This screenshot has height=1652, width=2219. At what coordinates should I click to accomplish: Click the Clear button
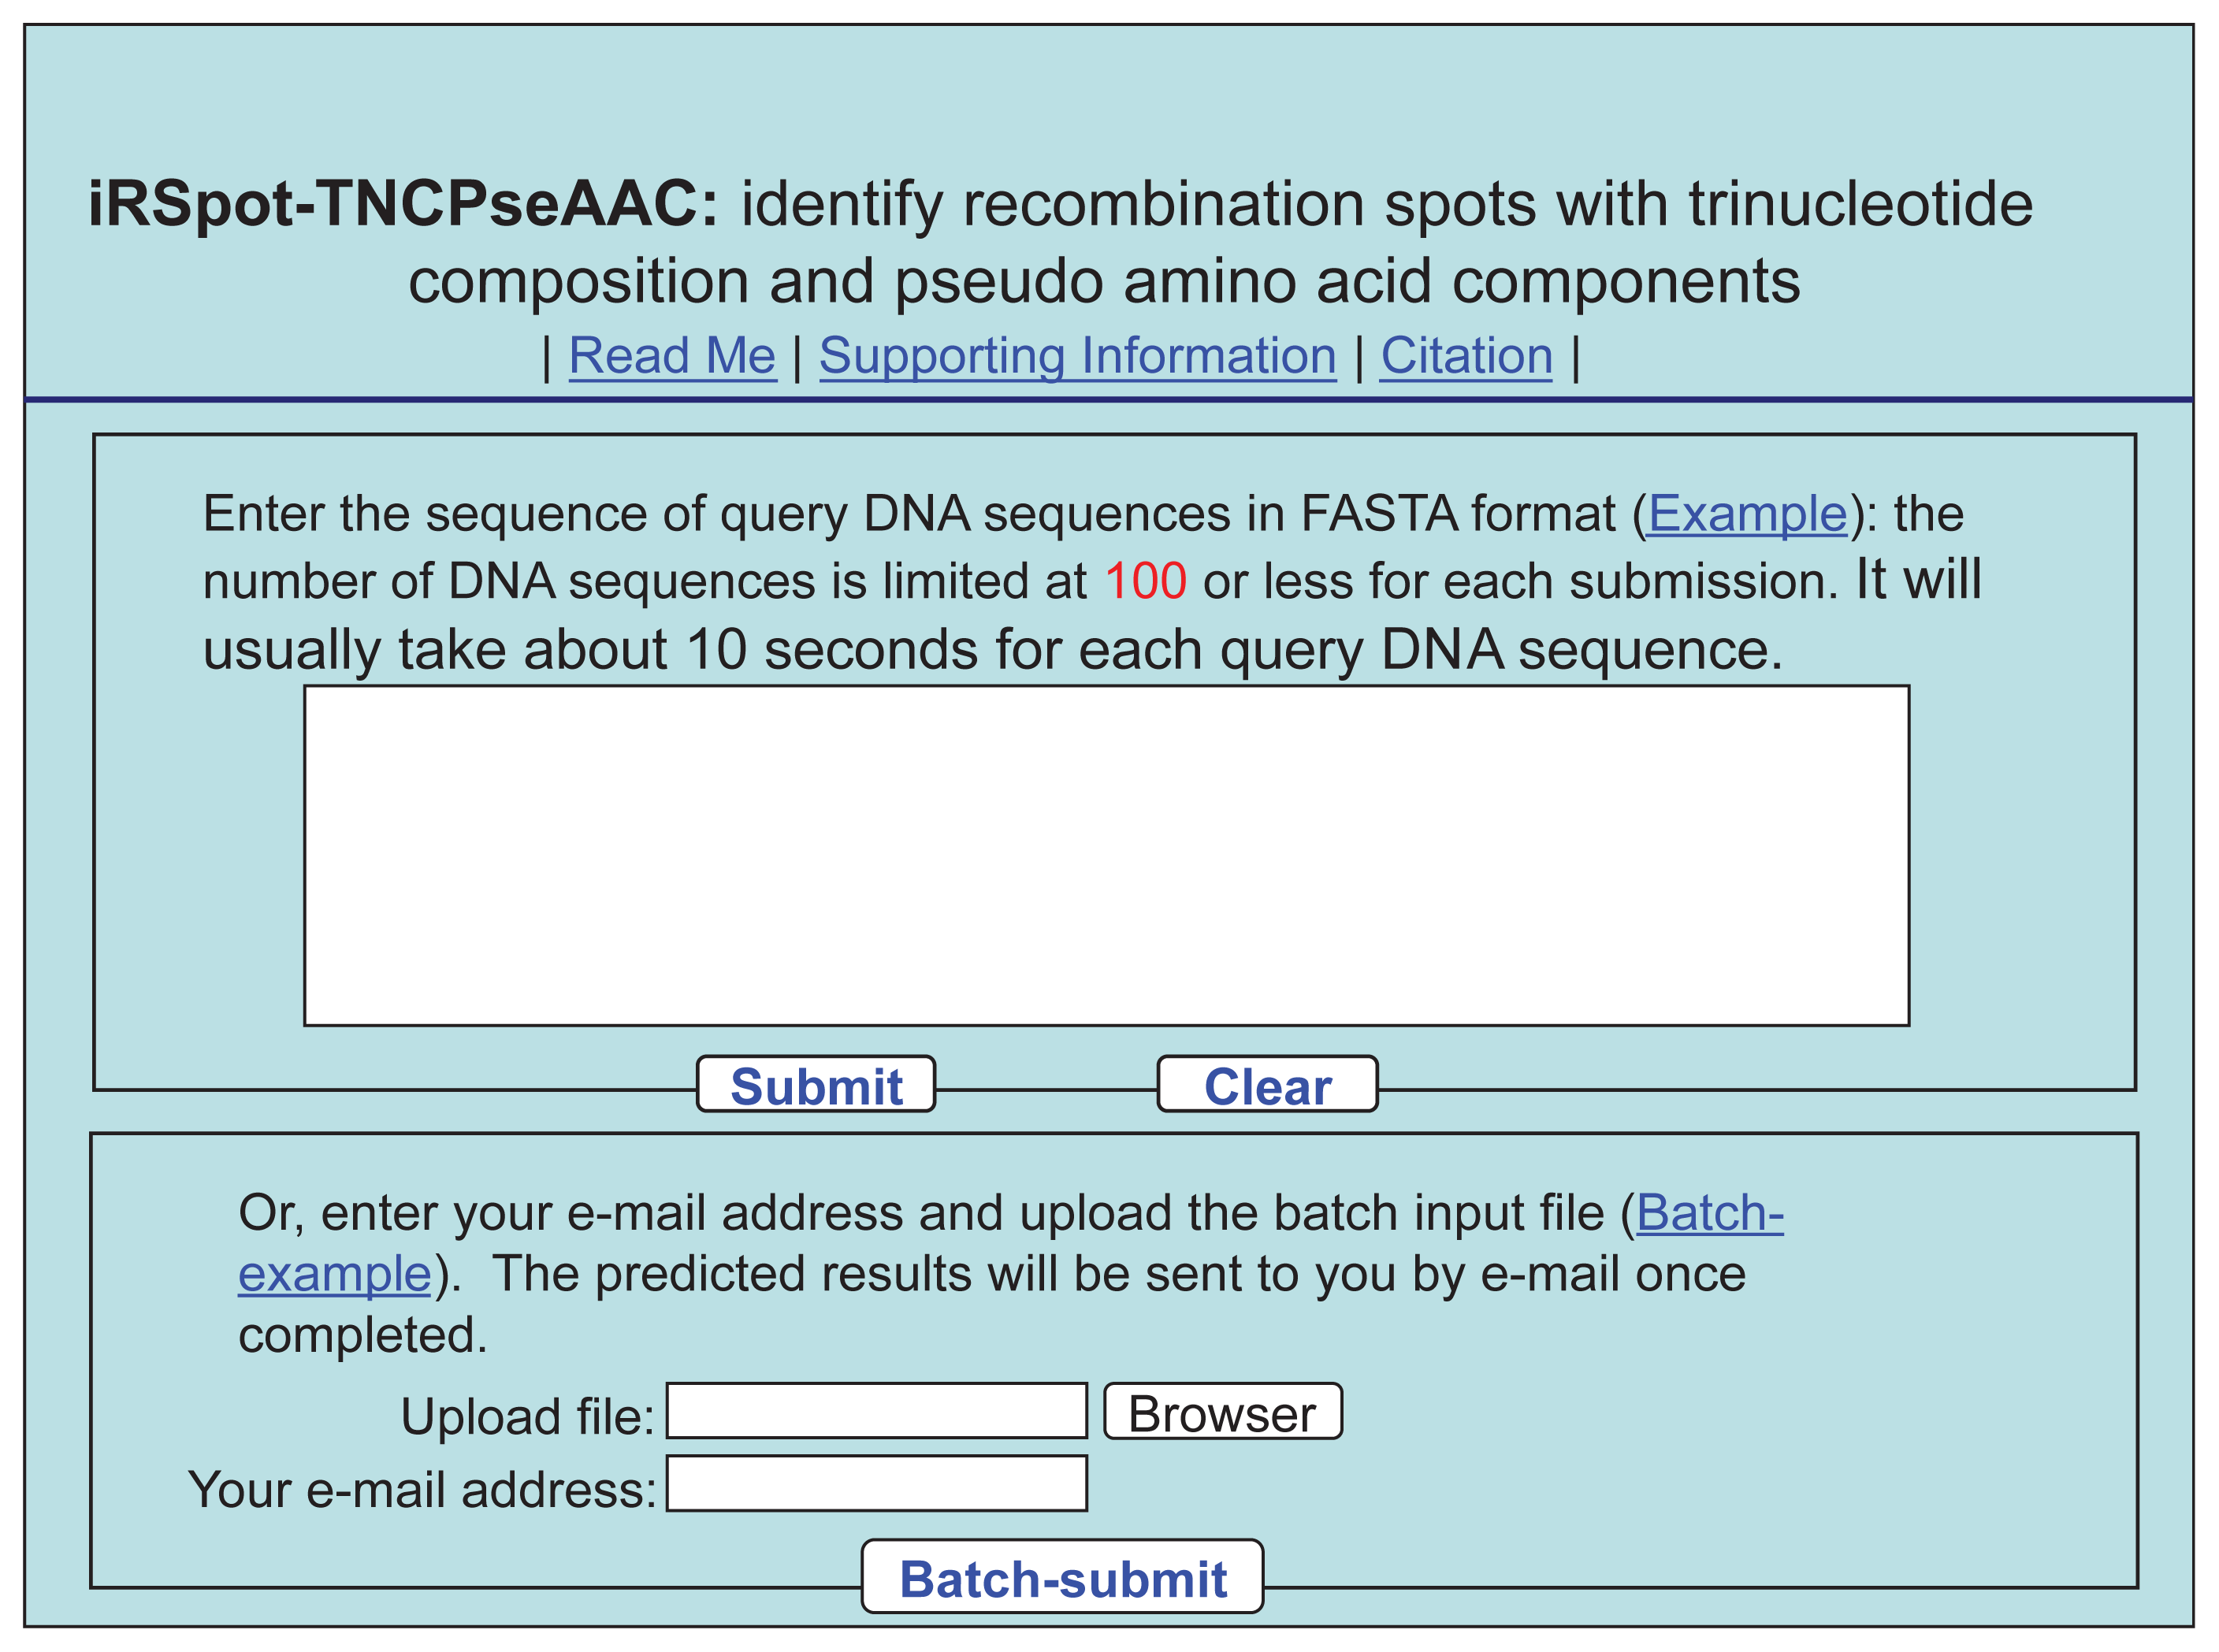1267,1085
